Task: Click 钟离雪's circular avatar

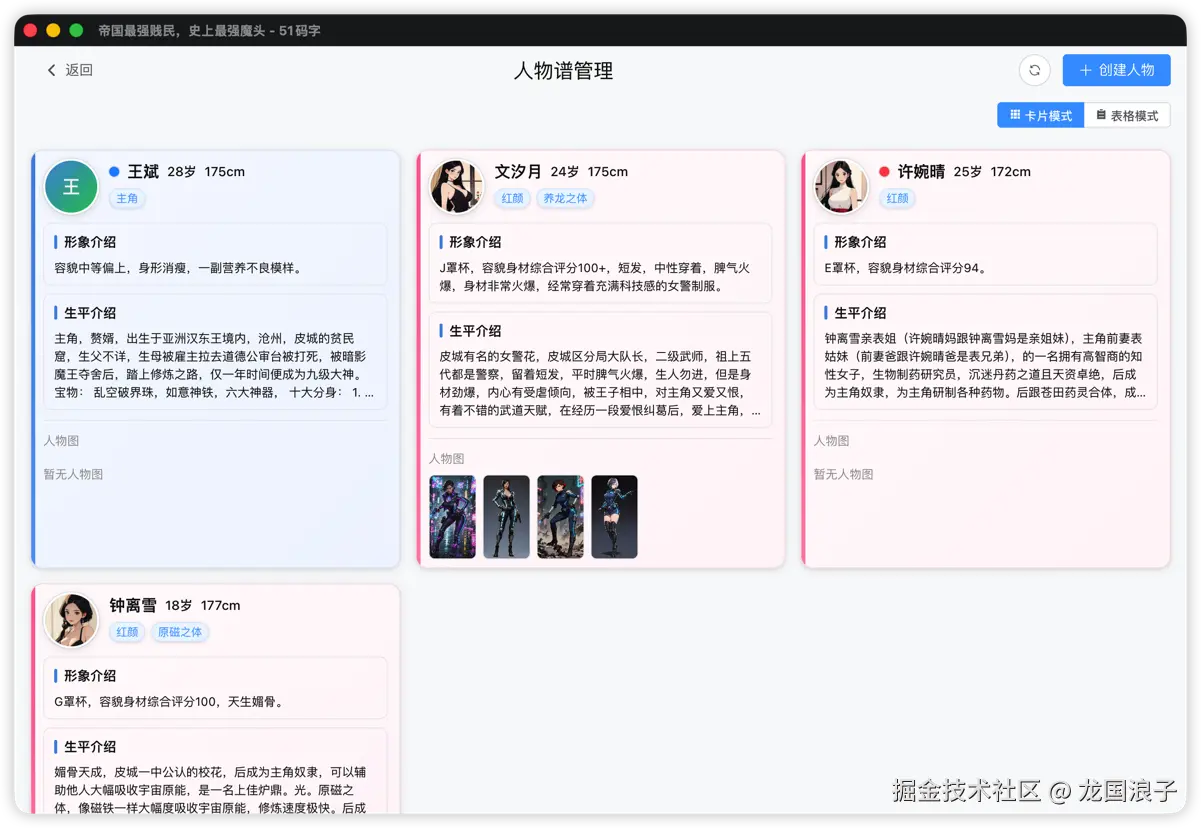Action: (71, 621)
